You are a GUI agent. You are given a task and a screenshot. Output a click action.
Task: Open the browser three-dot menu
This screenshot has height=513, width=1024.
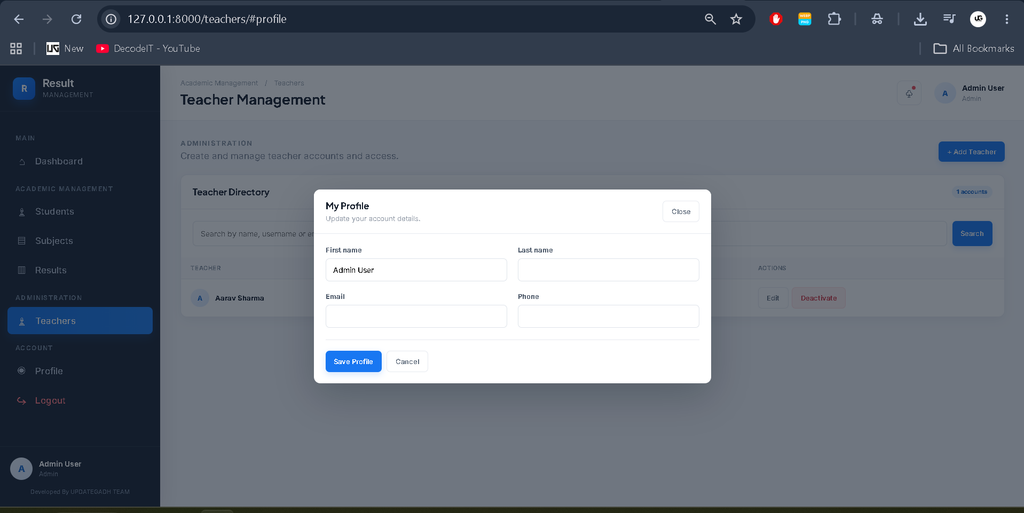coord(1006,19)
